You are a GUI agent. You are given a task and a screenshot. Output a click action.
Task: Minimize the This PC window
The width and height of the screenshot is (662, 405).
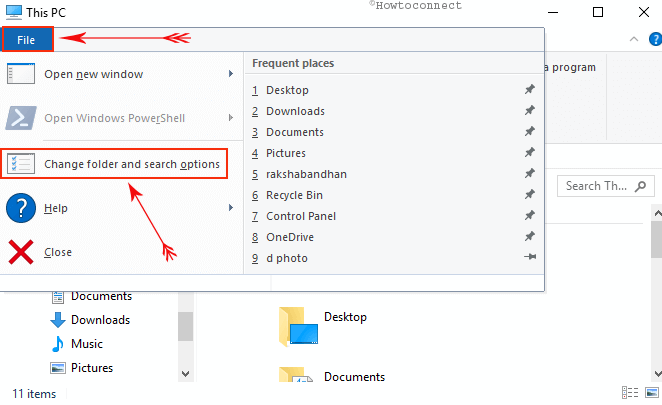click(x=553, y=12)
